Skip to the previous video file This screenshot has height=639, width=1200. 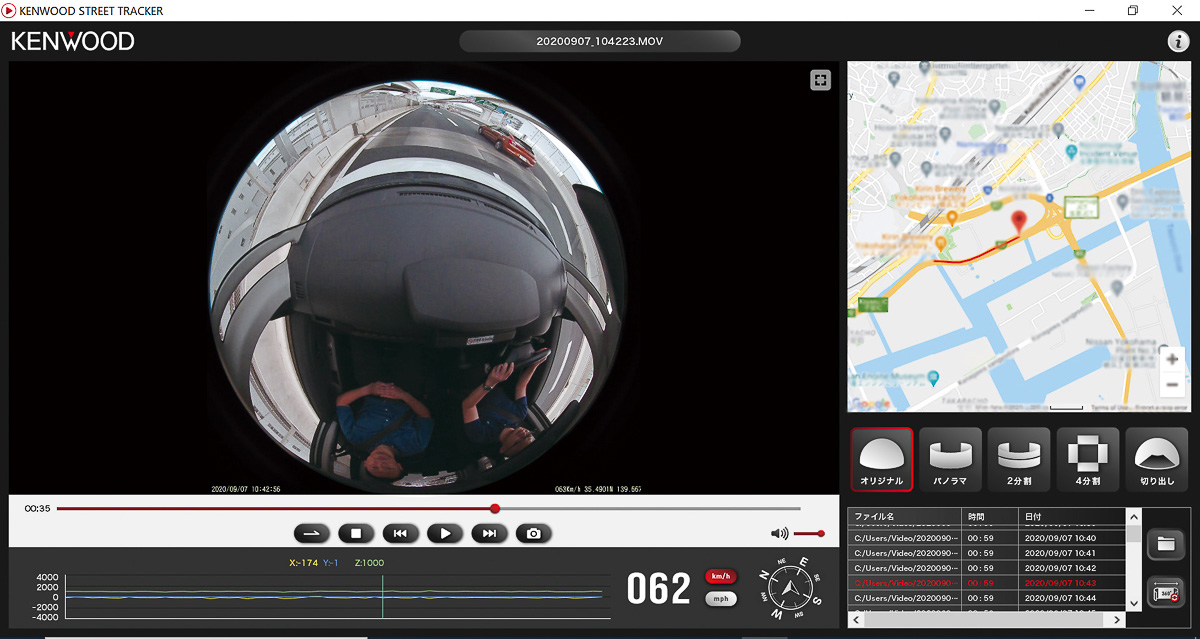400,533
